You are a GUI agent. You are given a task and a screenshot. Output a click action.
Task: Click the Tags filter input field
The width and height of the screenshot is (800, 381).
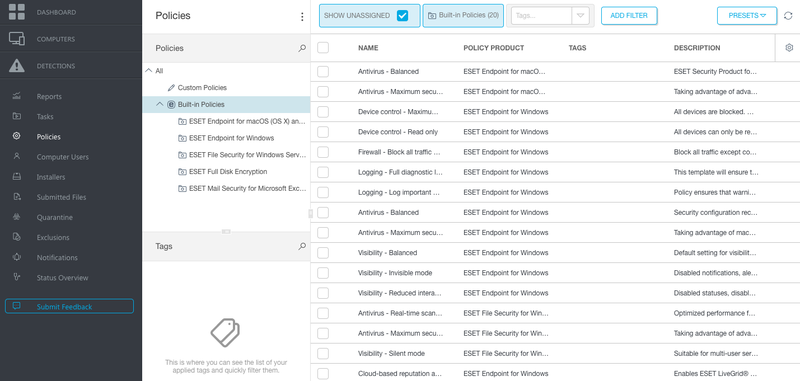tap(541, 16)
